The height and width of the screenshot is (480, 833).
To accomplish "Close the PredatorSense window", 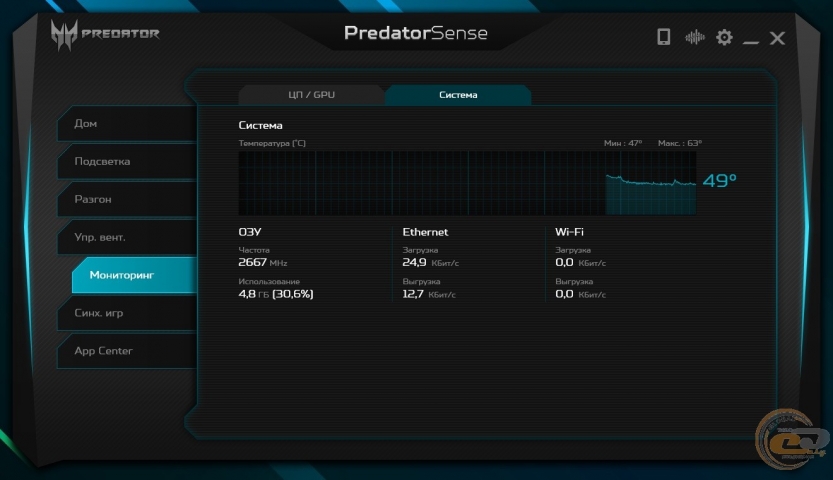I will (x=777, y=38).
